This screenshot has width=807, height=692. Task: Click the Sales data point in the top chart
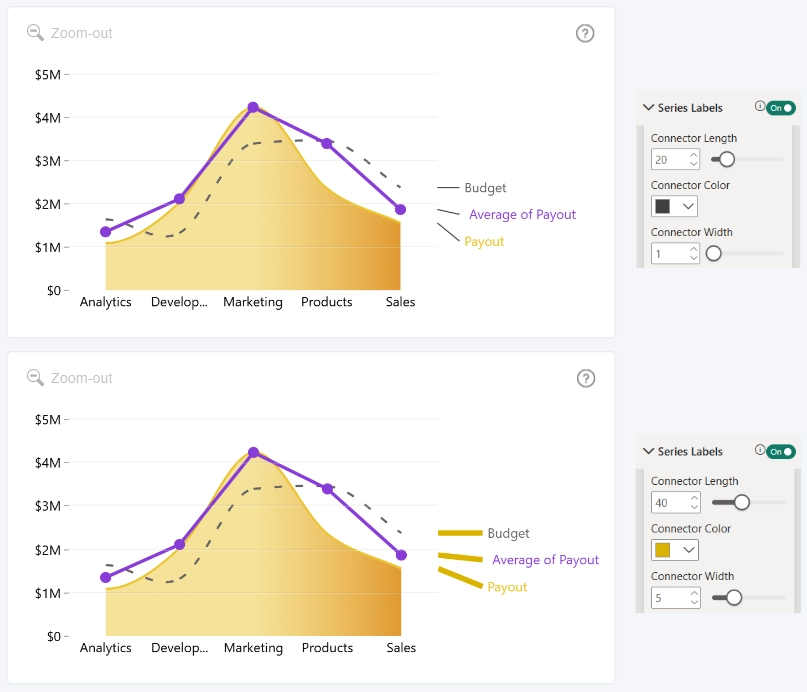(x=400, y=209)
